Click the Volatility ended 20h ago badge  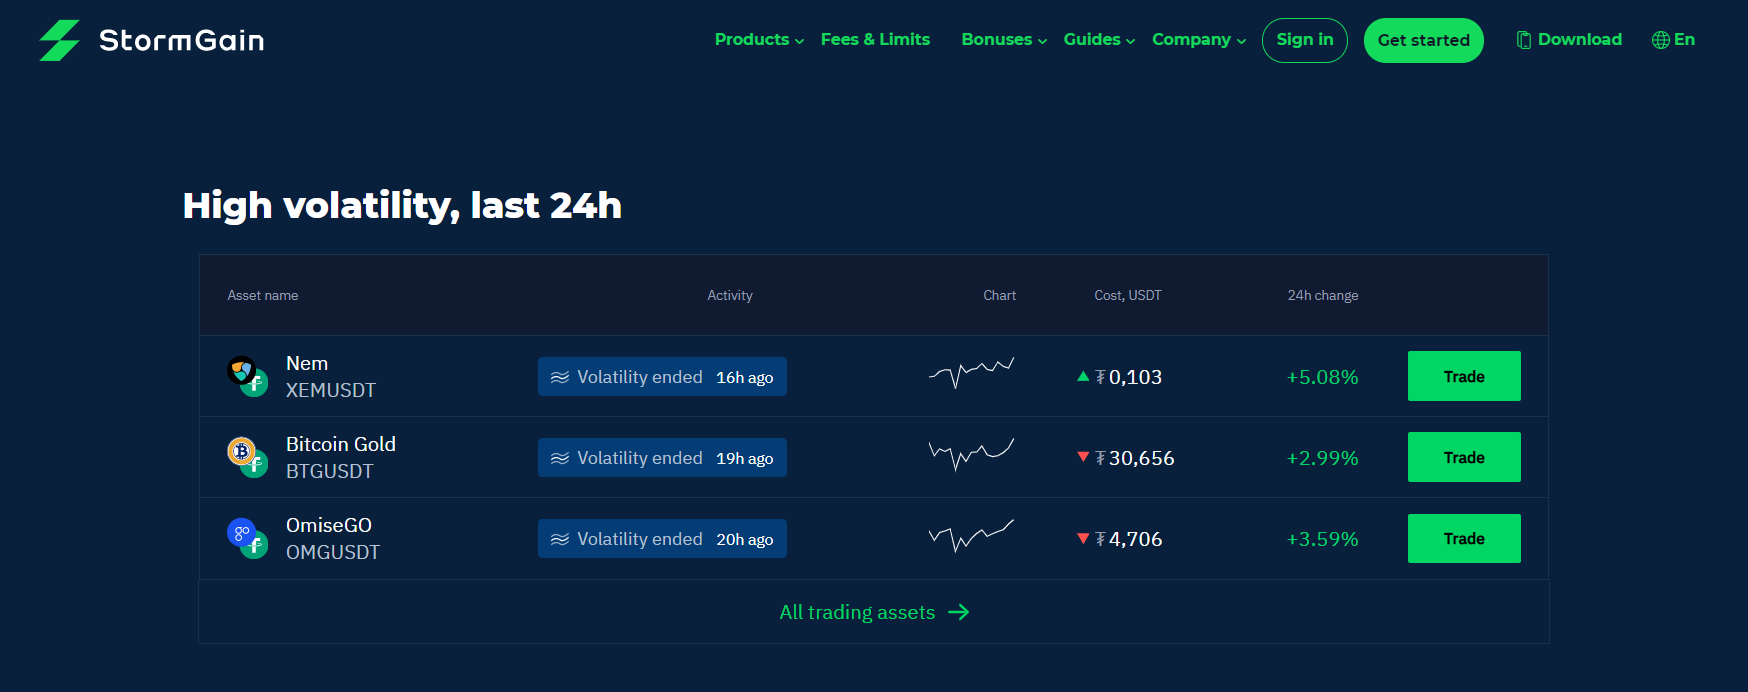tap(662, 539)
